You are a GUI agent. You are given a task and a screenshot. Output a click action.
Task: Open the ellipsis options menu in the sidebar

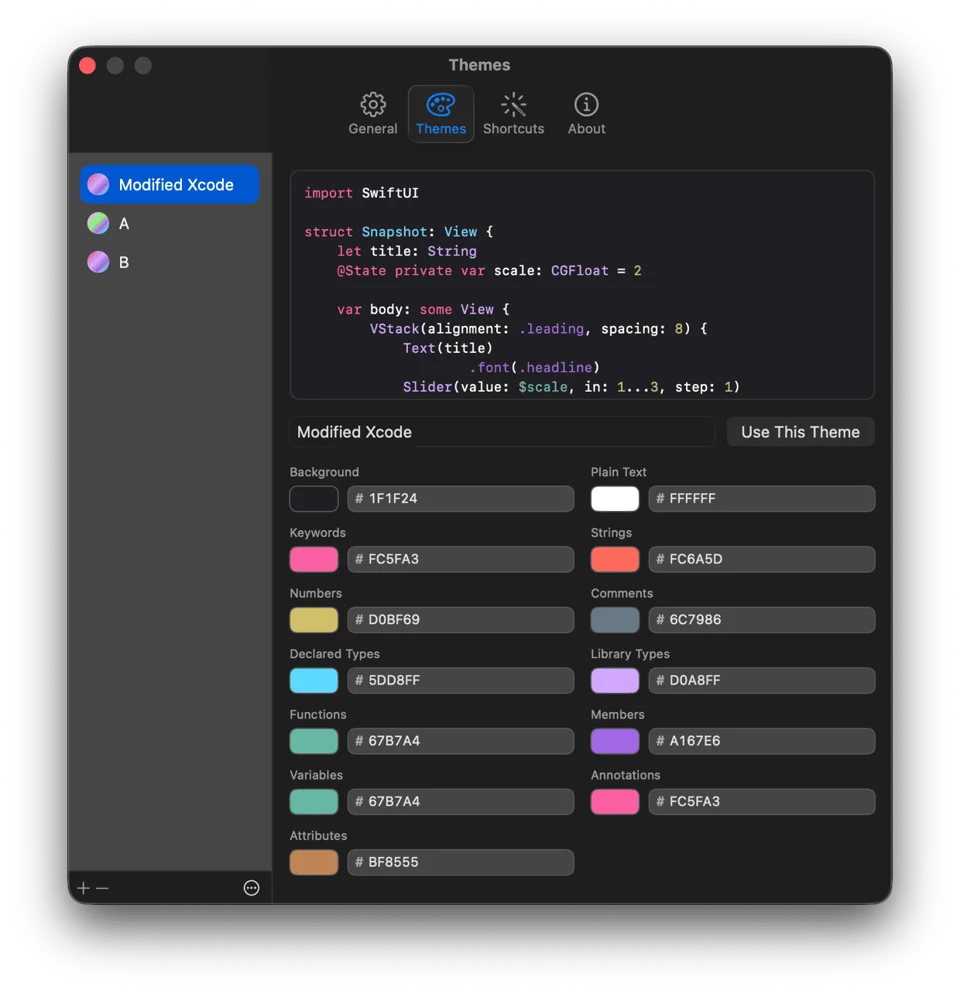coord(251,888)
